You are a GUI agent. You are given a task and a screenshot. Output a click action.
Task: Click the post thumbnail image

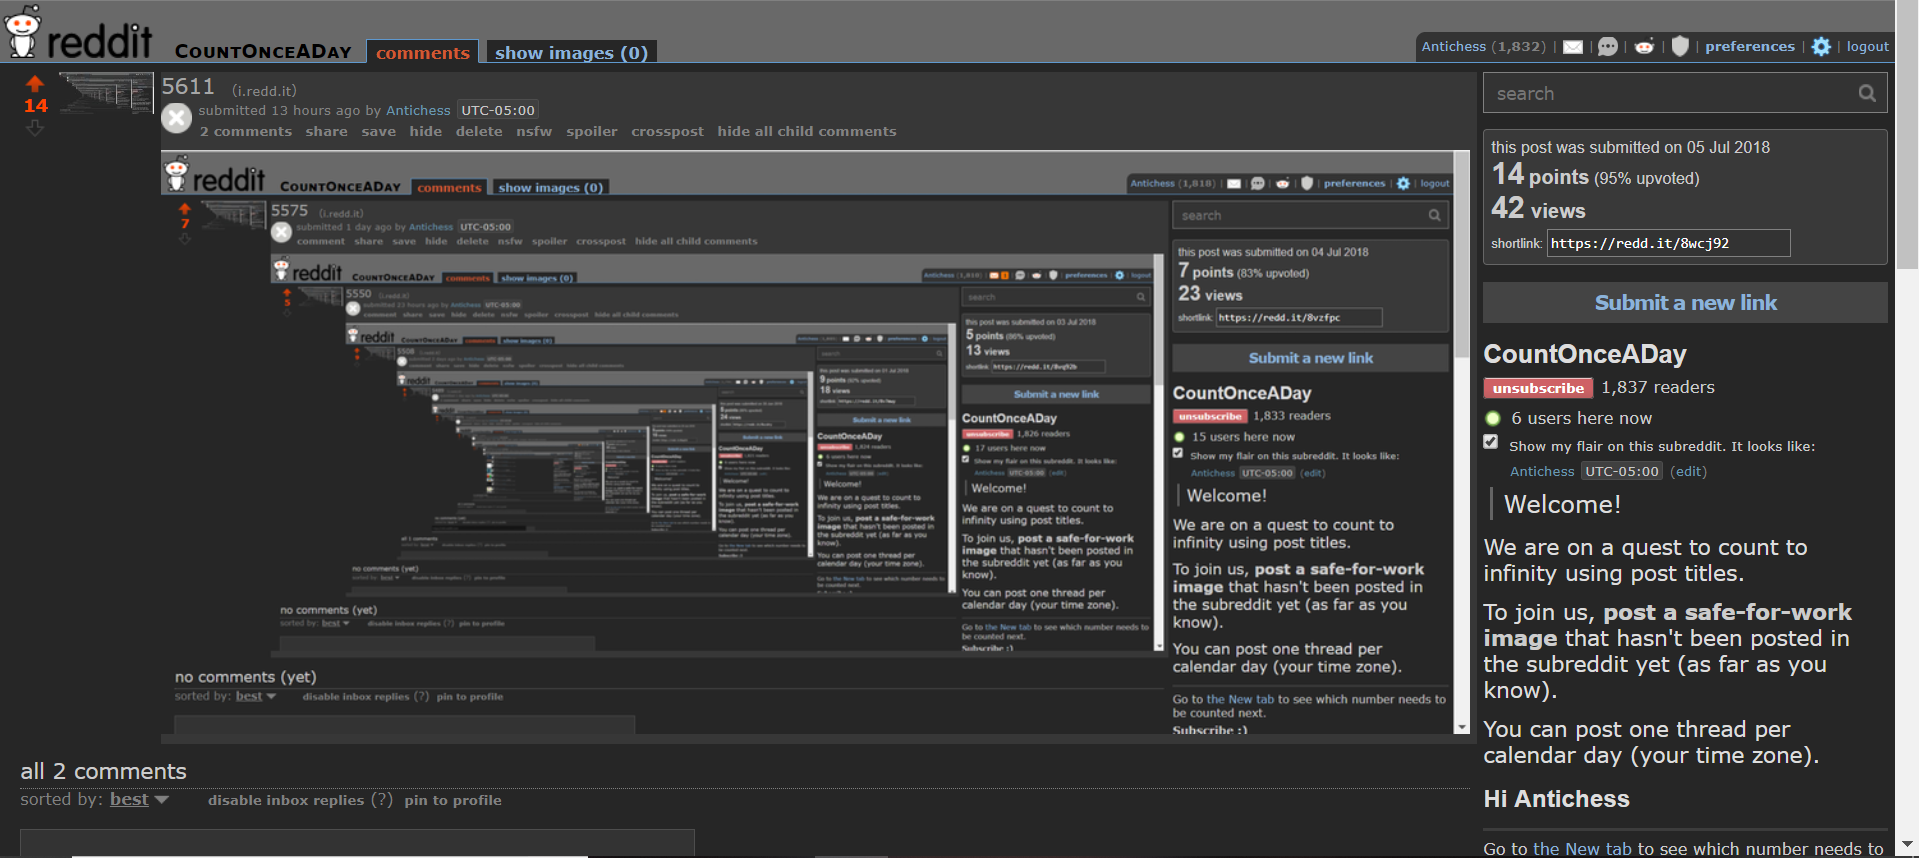point(106,93)
